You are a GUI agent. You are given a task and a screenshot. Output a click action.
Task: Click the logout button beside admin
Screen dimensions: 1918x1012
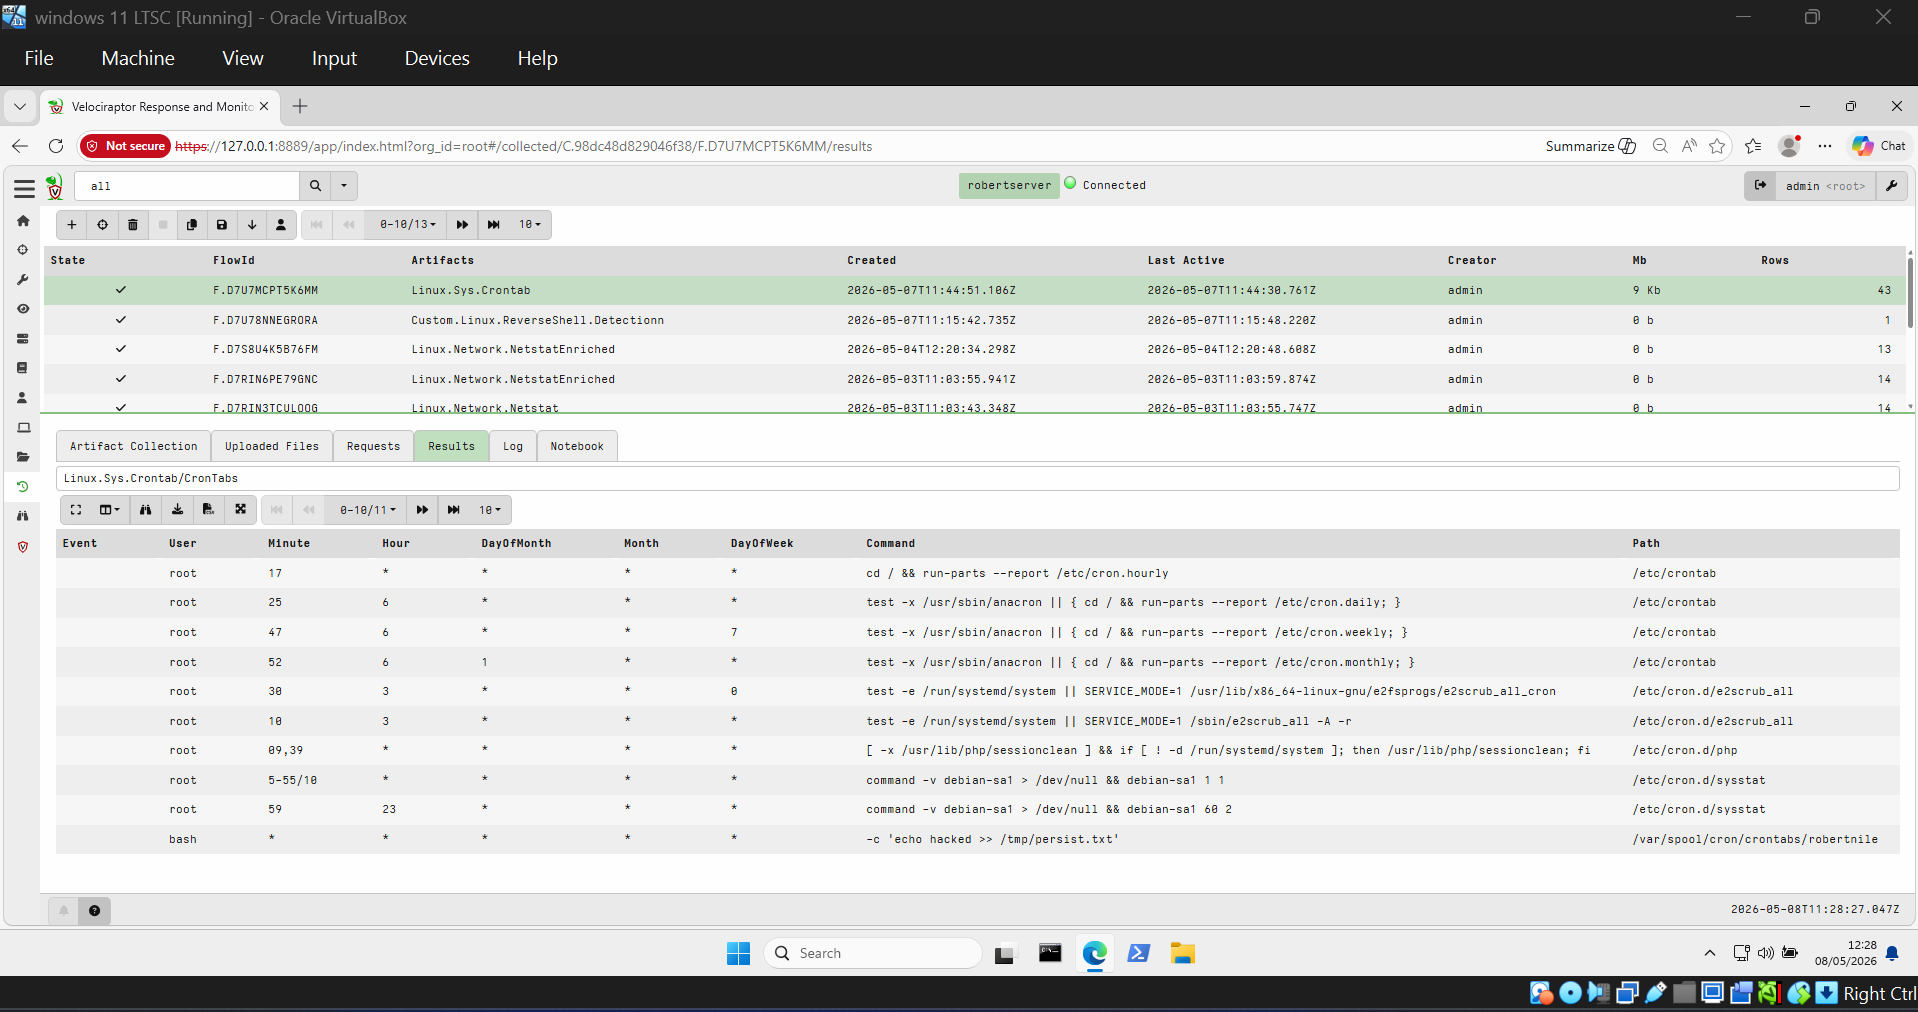click(x=1760, y=186)
